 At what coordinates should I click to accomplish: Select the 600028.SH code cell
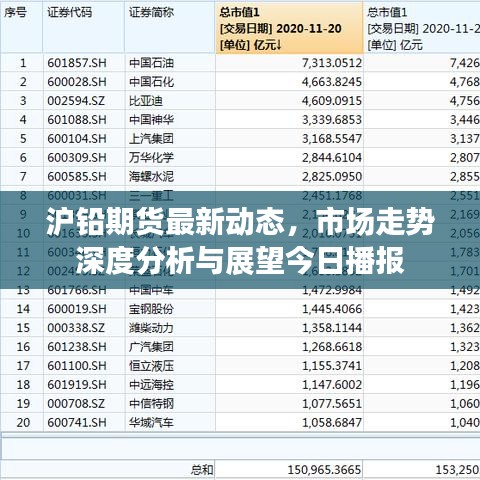coord(77,82)
